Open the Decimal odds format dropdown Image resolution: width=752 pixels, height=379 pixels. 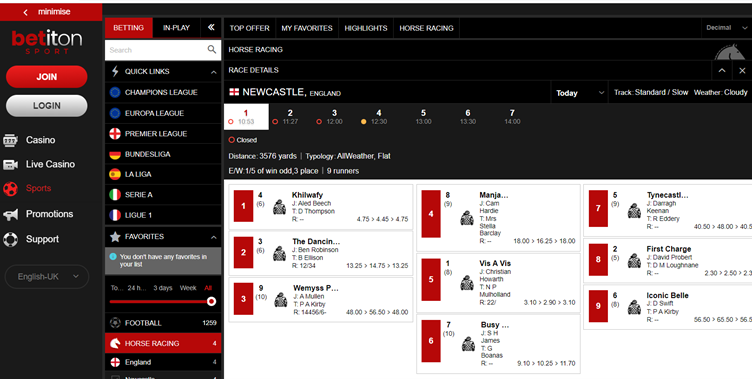coord(727,28)
